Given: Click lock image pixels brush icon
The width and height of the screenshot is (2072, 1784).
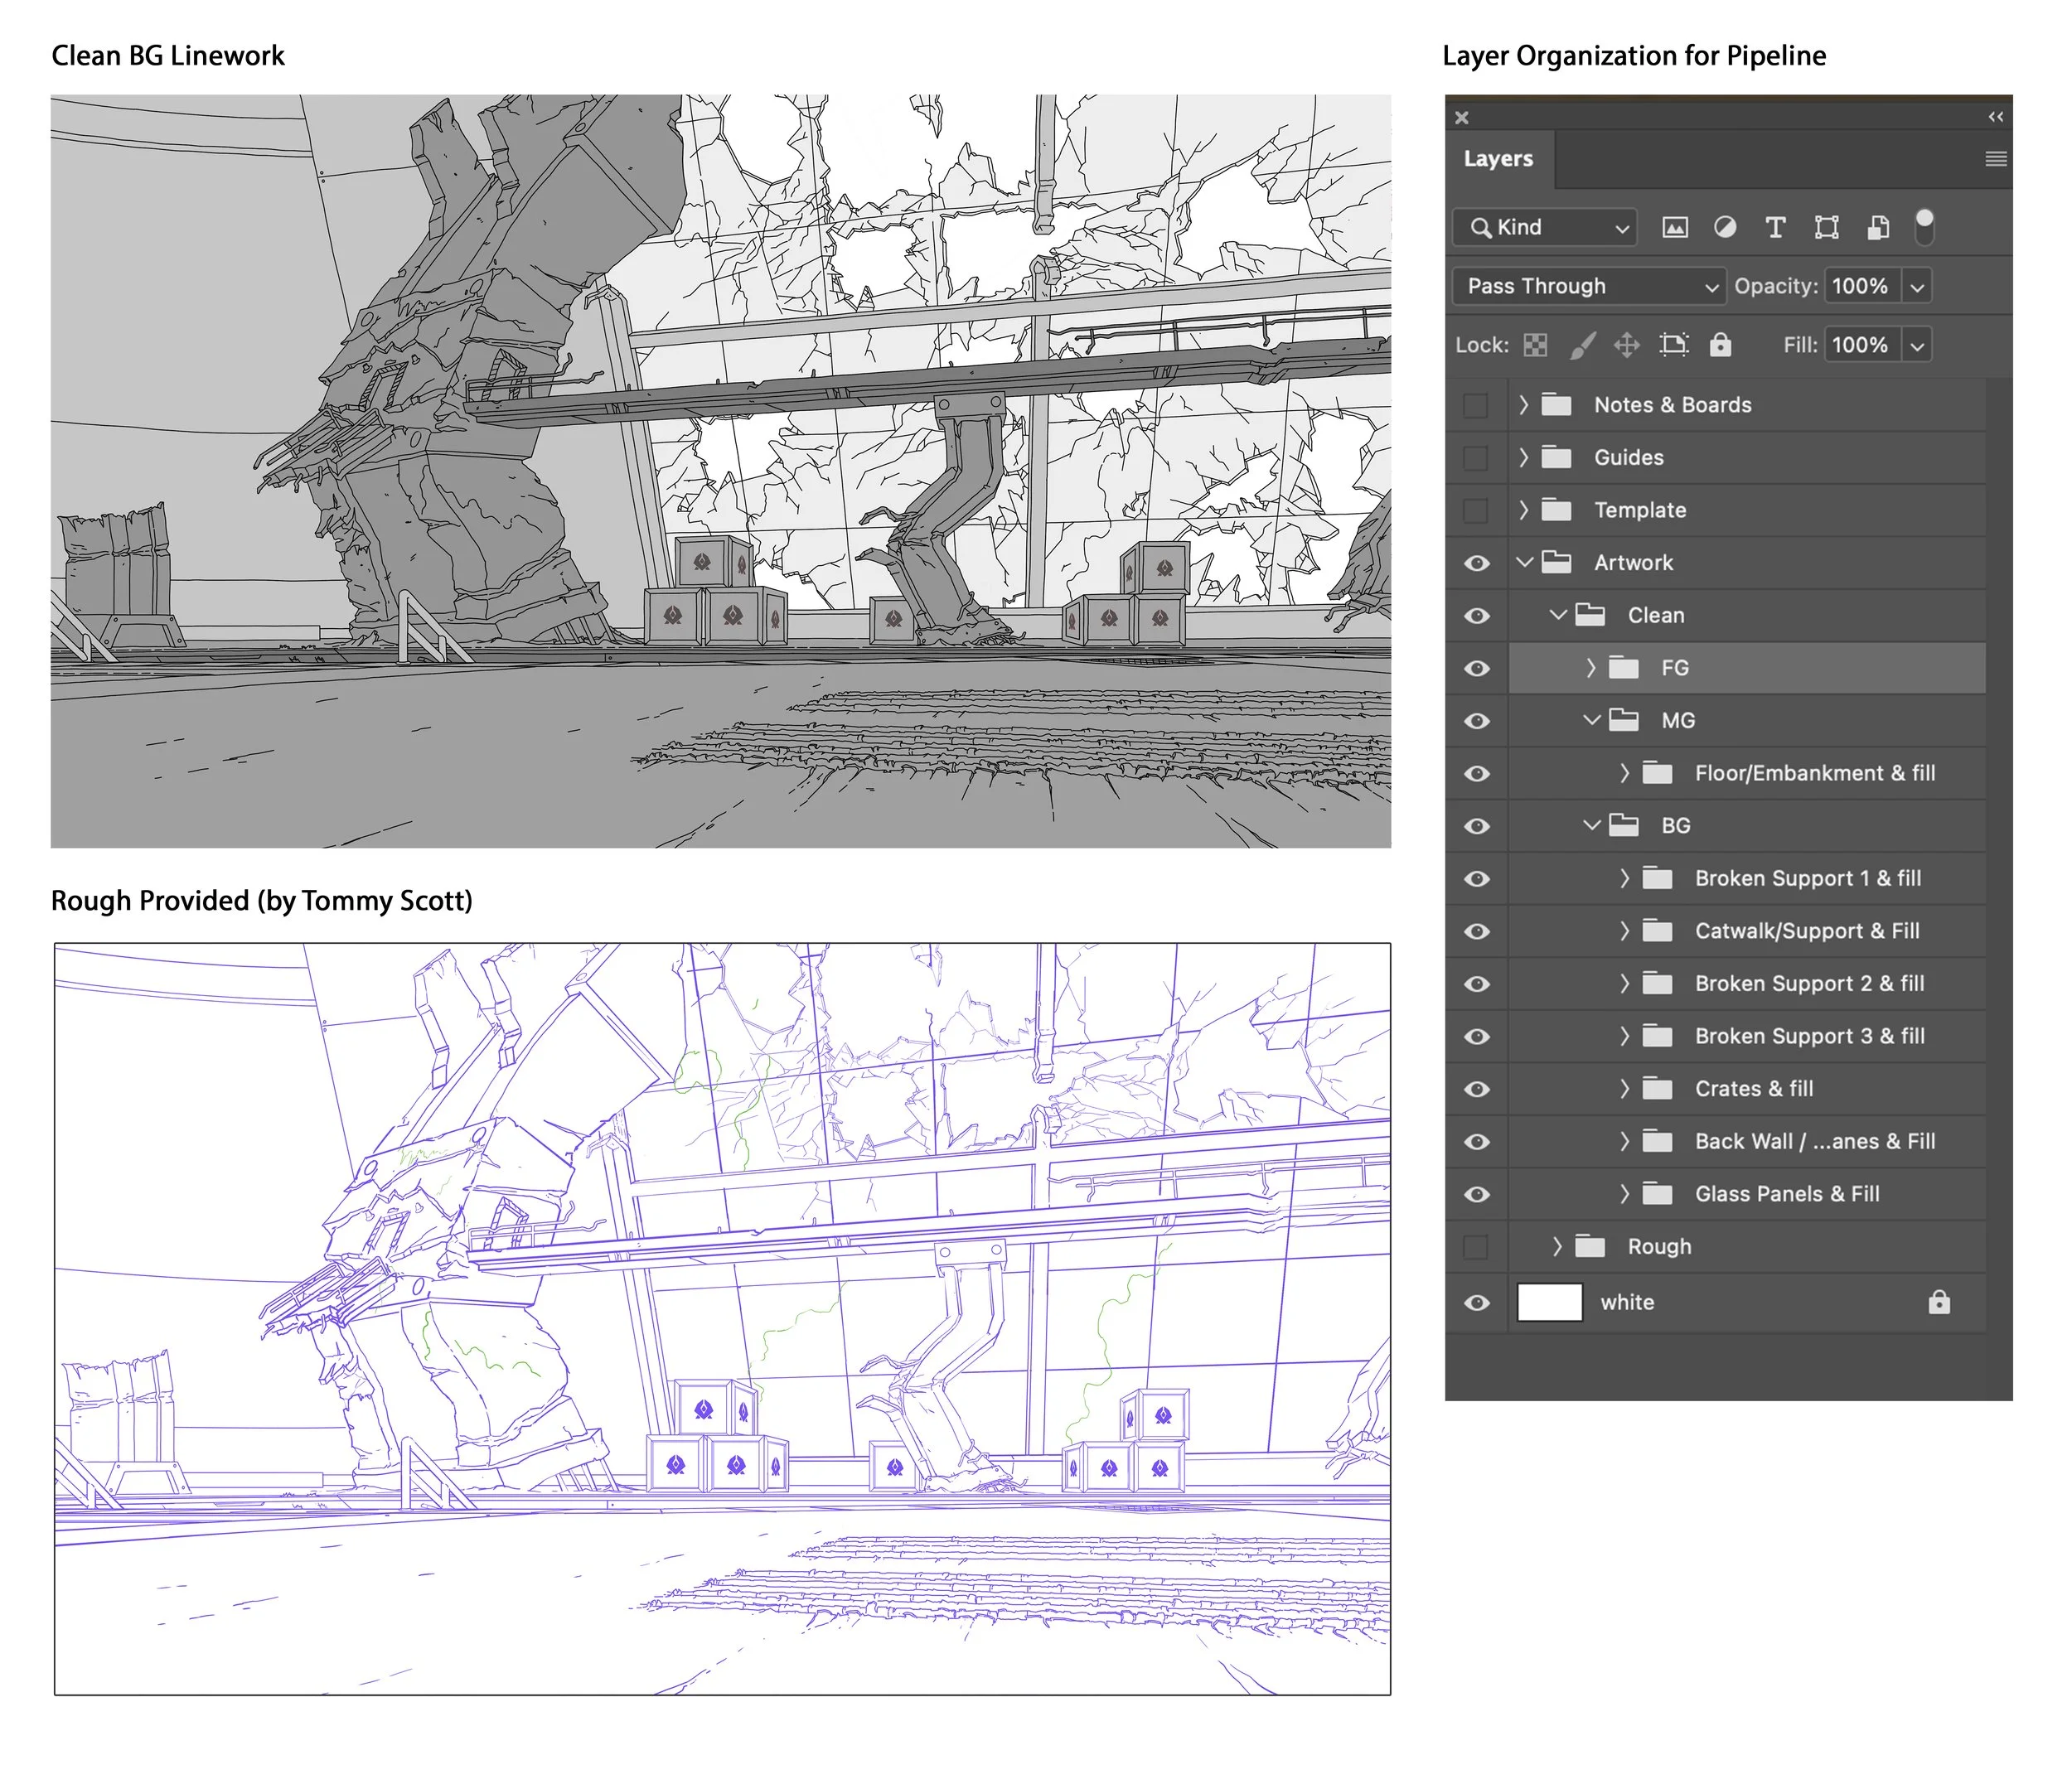Looking at the screenshot, I should point(1581,345).
